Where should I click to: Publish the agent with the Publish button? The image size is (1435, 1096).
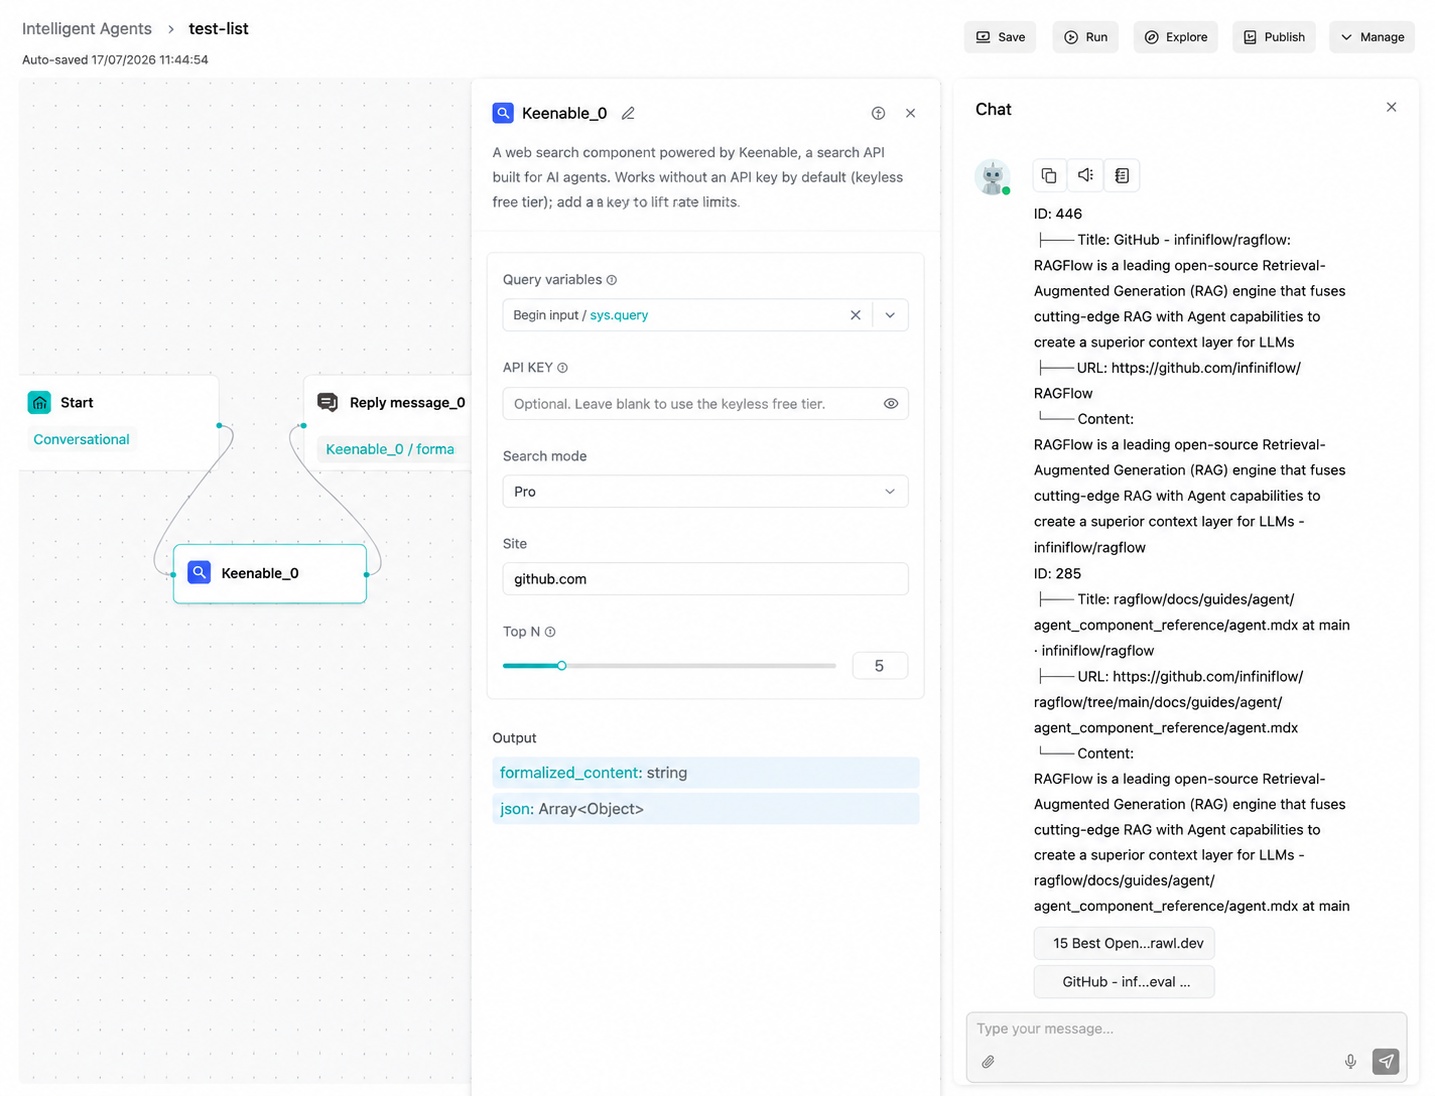[1274, 37]
